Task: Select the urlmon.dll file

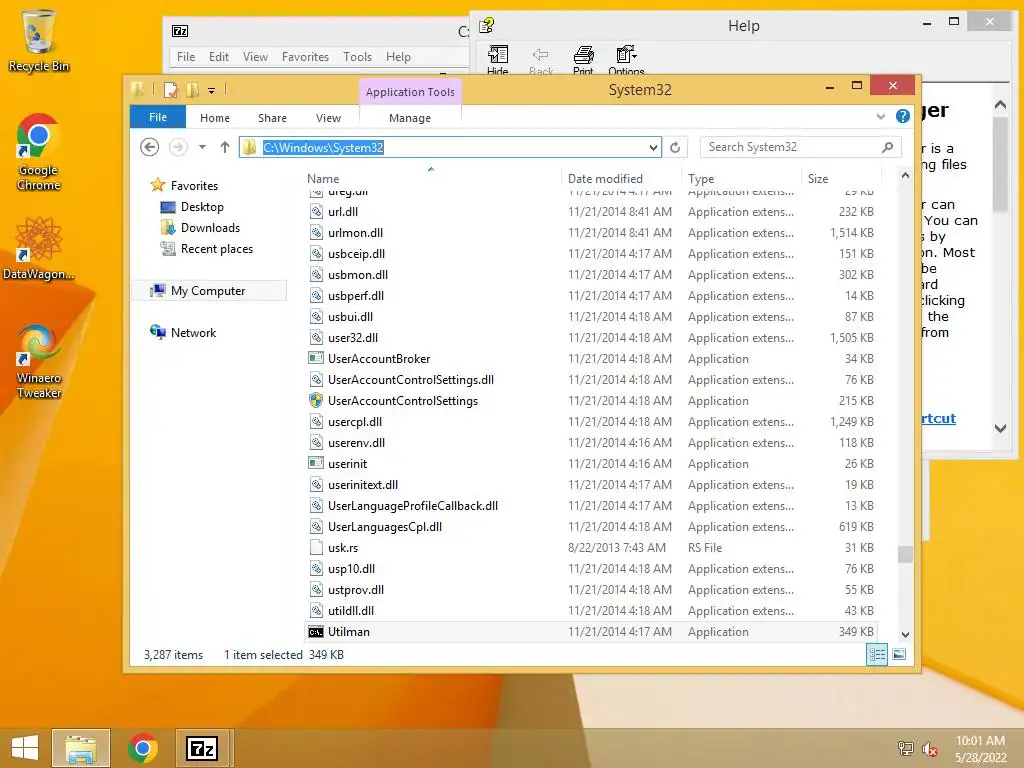Action: [x=591, y=232]
